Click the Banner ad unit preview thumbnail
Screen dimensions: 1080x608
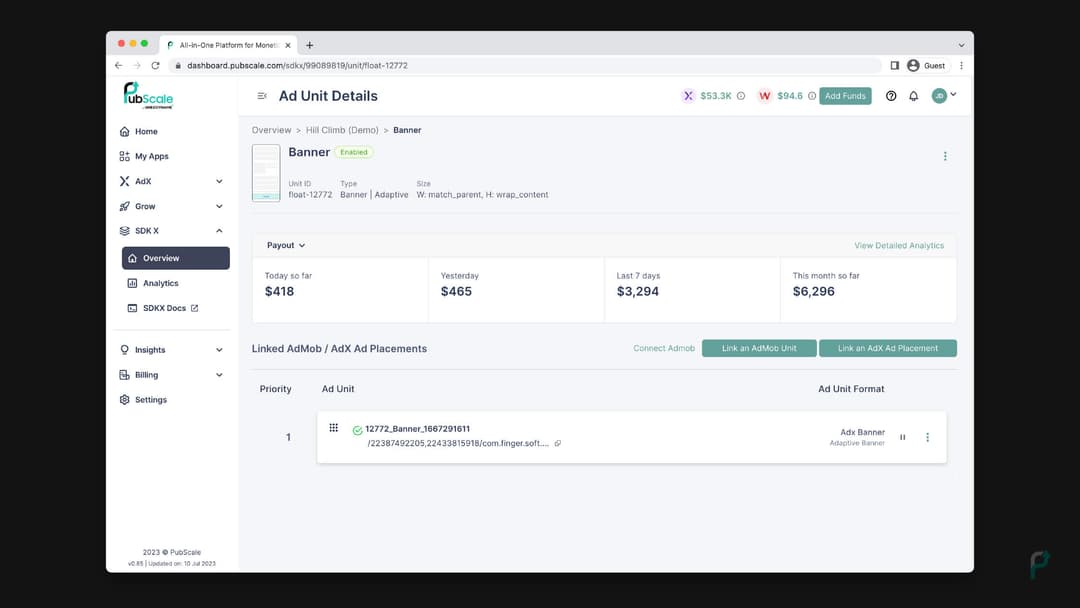[266, 172]
